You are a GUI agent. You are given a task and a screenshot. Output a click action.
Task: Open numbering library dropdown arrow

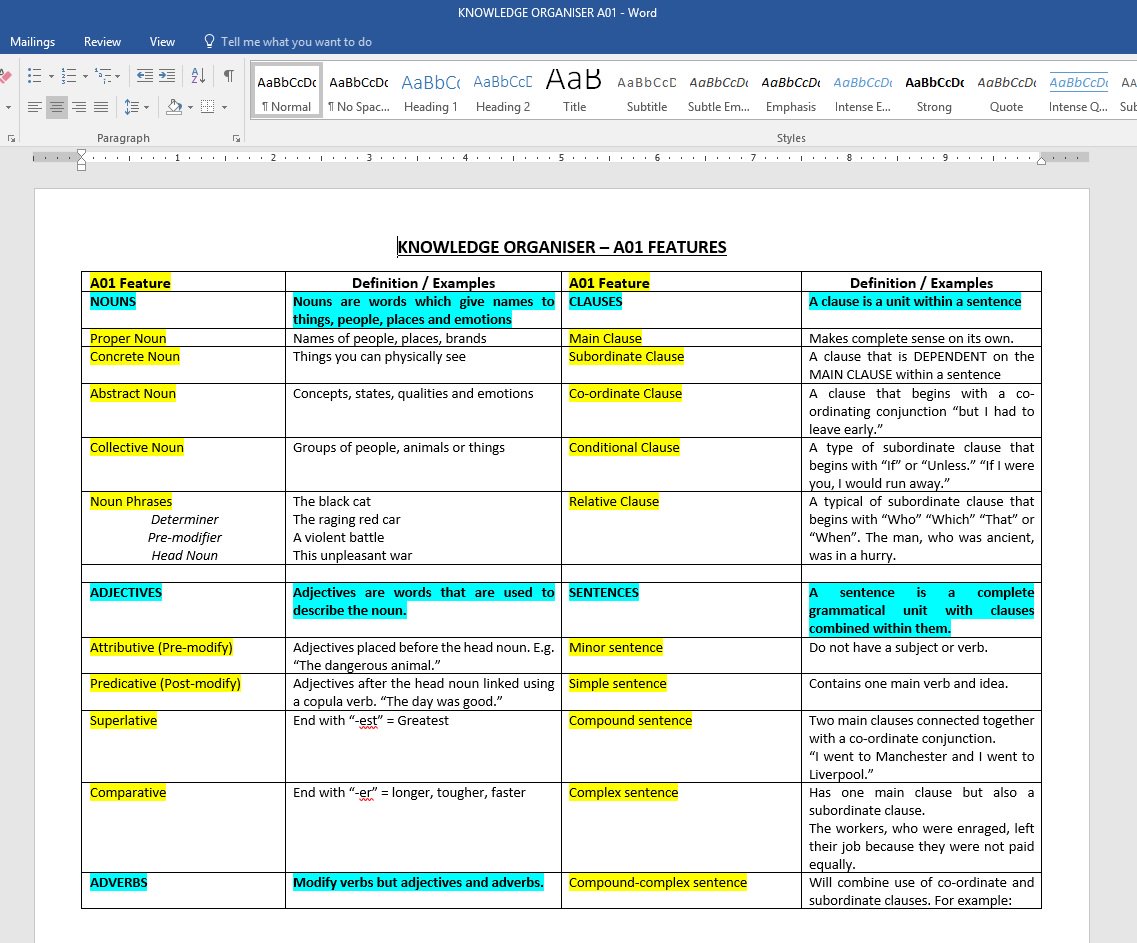pyautogui.click(x=86, y=76)
